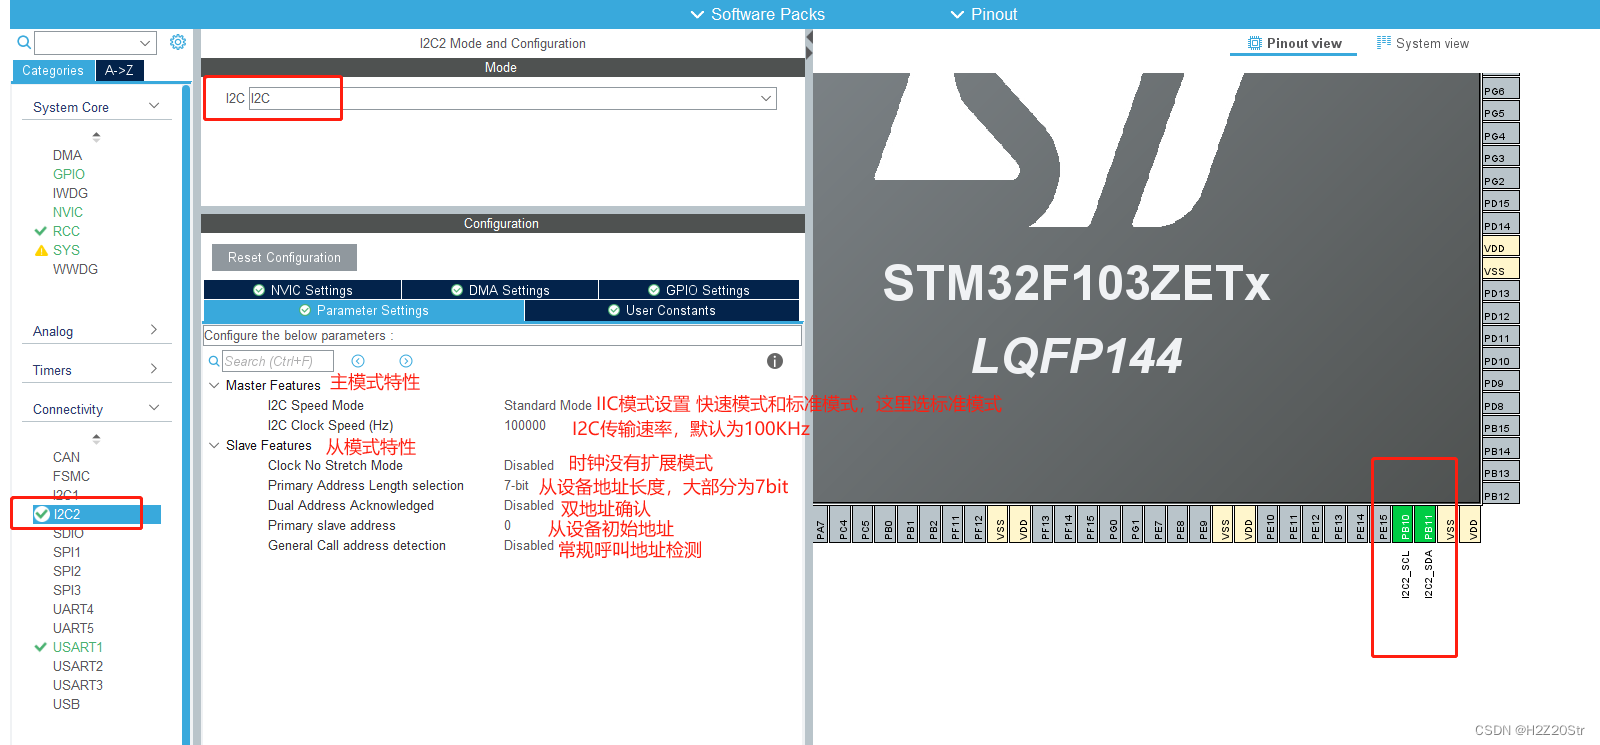
Task: Open the settings gear in categories panel
Action: [x=178, y=42]
